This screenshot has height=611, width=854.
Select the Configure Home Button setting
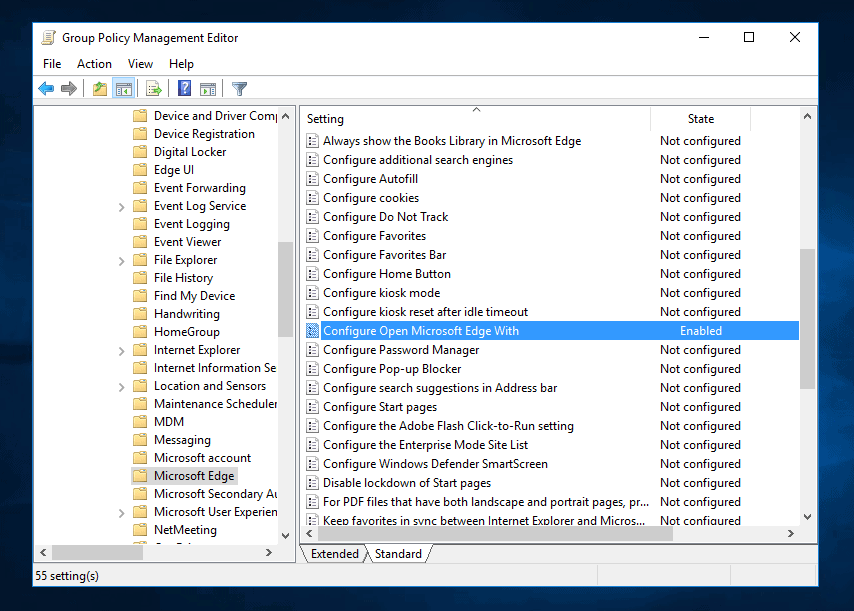[x=387, y=274]
